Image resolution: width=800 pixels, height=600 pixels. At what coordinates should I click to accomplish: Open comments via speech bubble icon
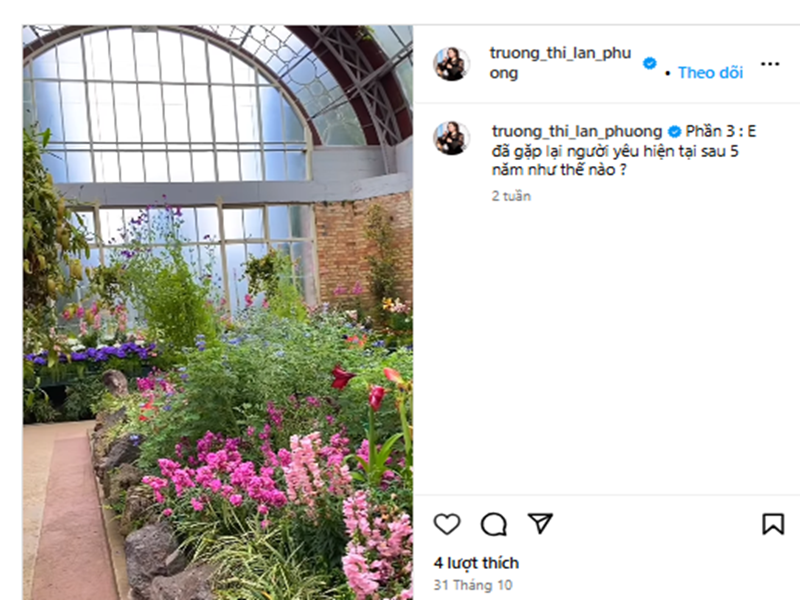[493, 524]
